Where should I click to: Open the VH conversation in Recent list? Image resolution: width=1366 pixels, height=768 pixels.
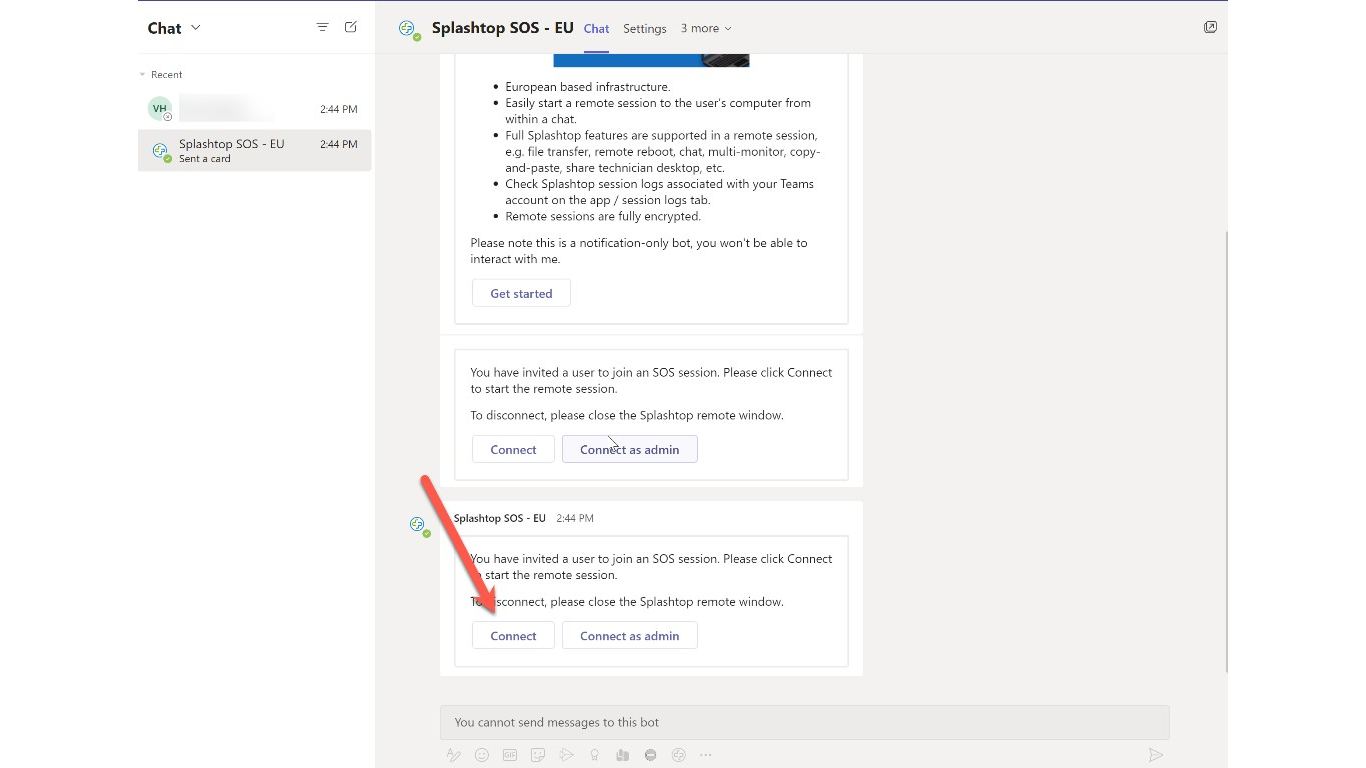pos(254,109)
